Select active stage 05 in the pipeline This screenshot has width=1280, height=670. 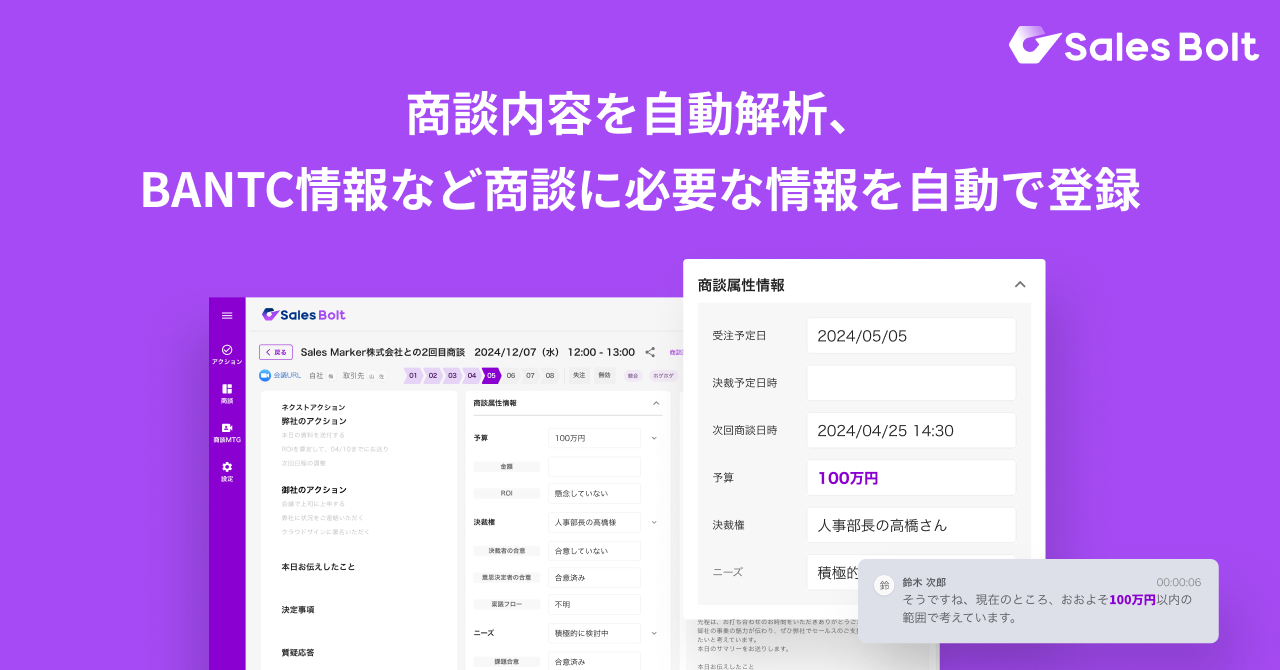(491, 376)
